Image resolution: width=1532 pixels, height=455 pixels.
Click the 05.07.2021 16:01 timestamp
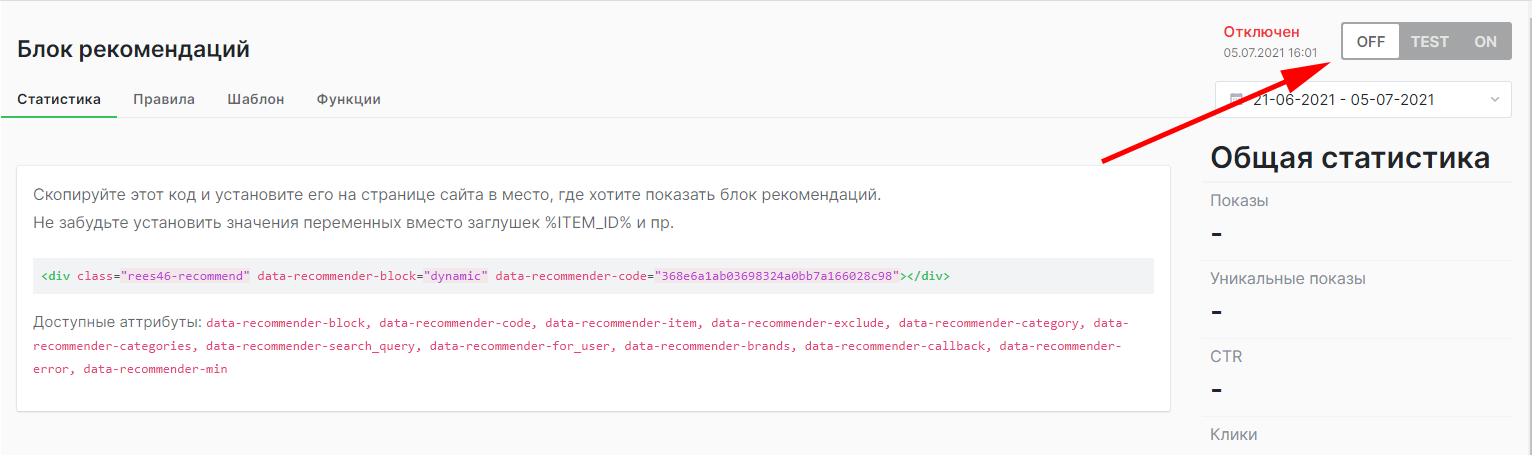point(1270,53)
